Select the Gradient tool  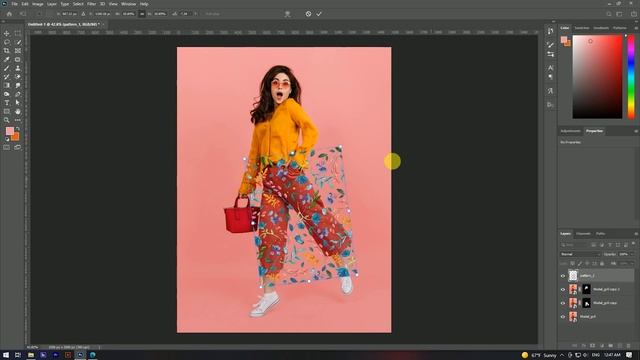[x=7, y=85]
